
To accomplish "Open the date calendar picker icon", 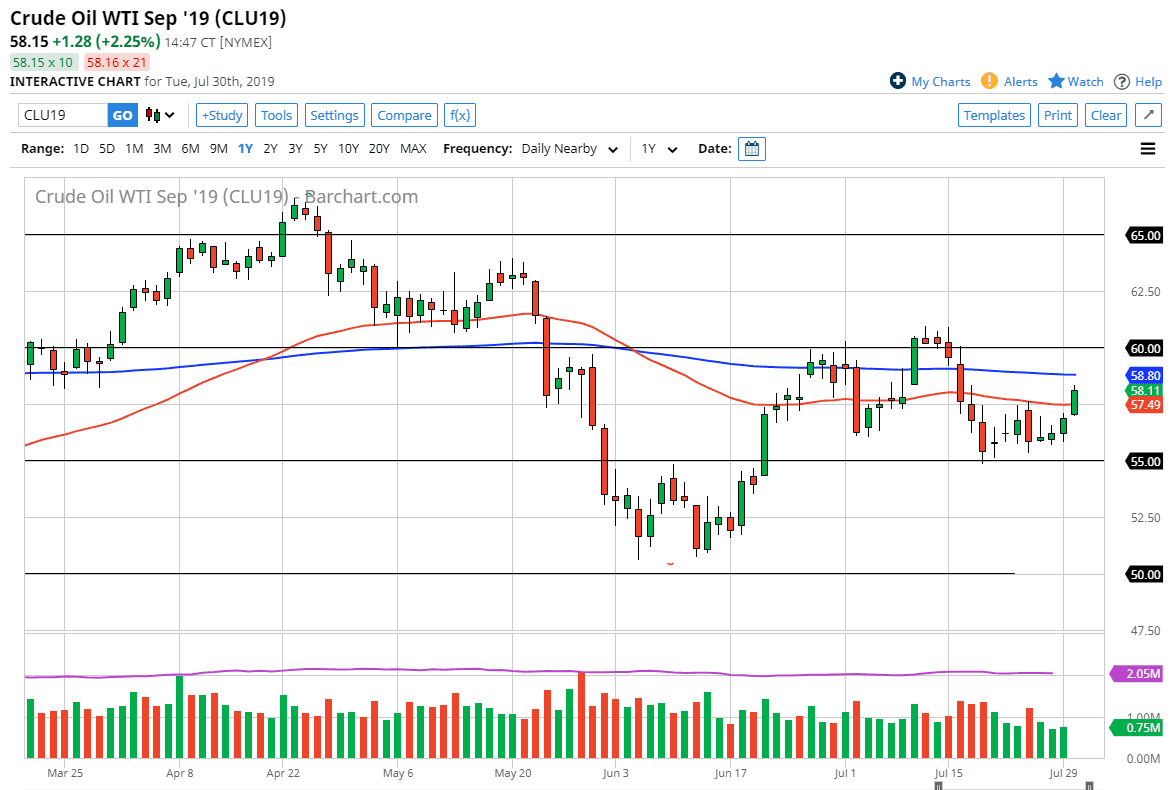I will point(752,149).
